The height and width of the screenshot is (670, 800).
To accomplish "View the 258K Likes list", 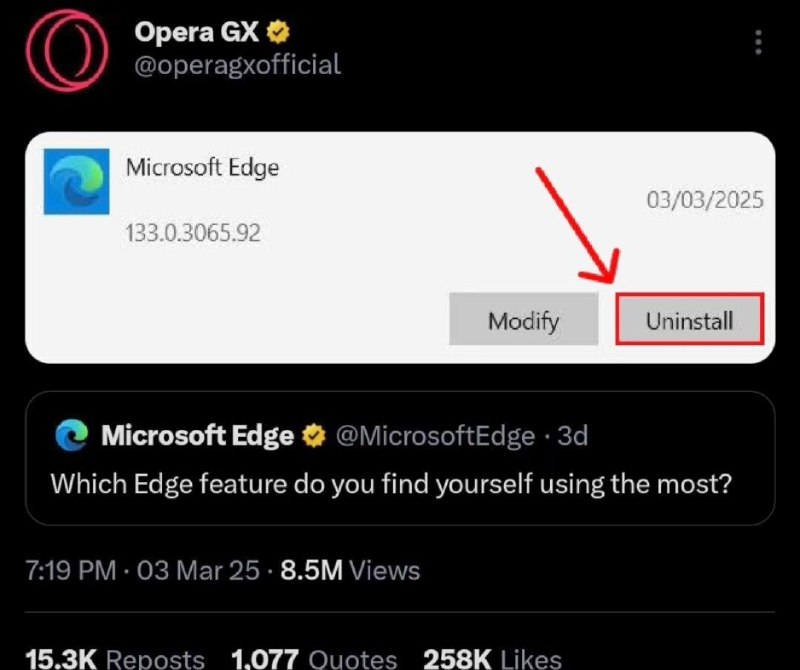I will point(492,658).
